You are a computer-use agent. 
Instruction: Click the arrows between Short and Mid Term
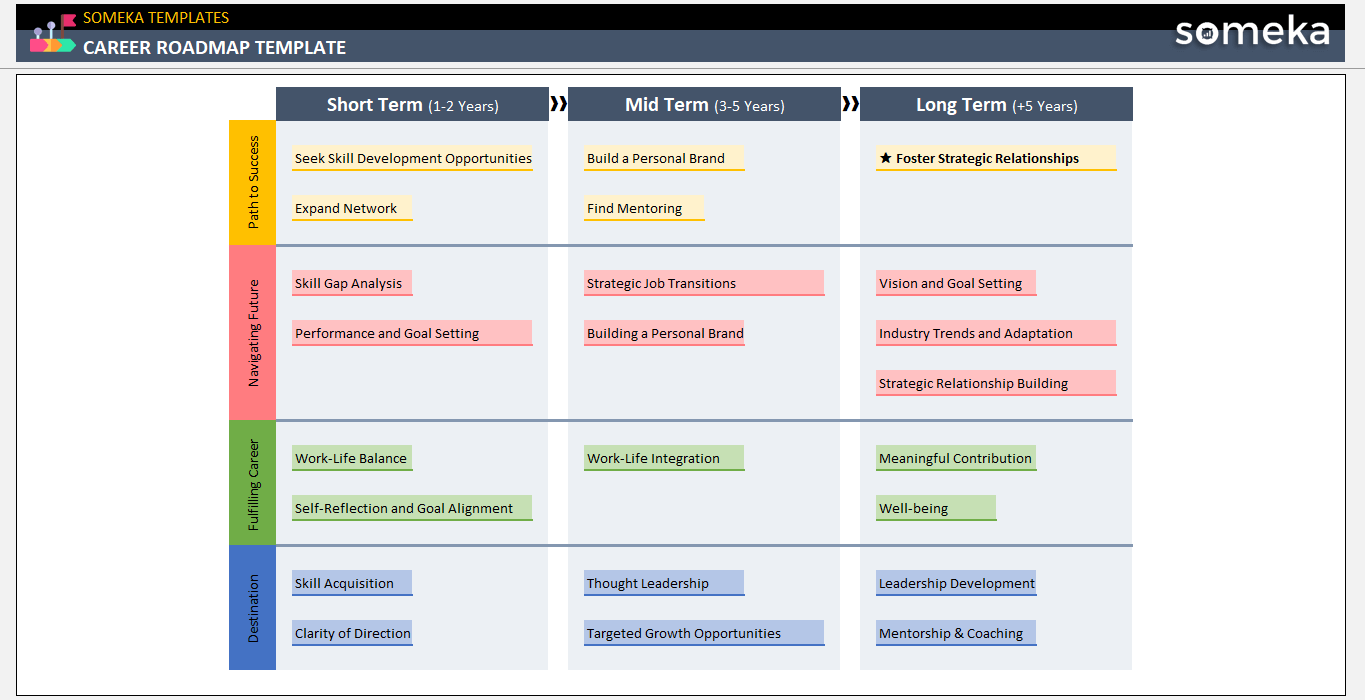[x=559, y=104]
